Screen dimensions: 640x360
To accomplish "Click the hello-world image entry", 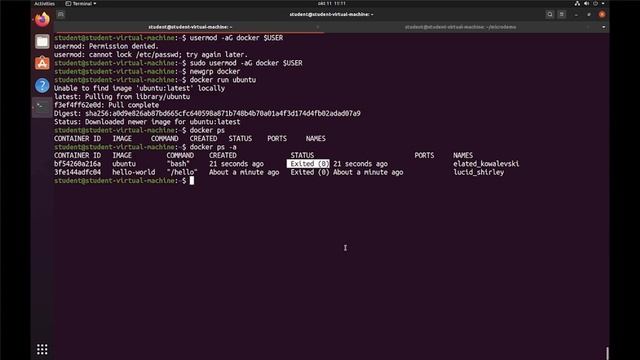I will pyautogui.click(x=133, y=172).
